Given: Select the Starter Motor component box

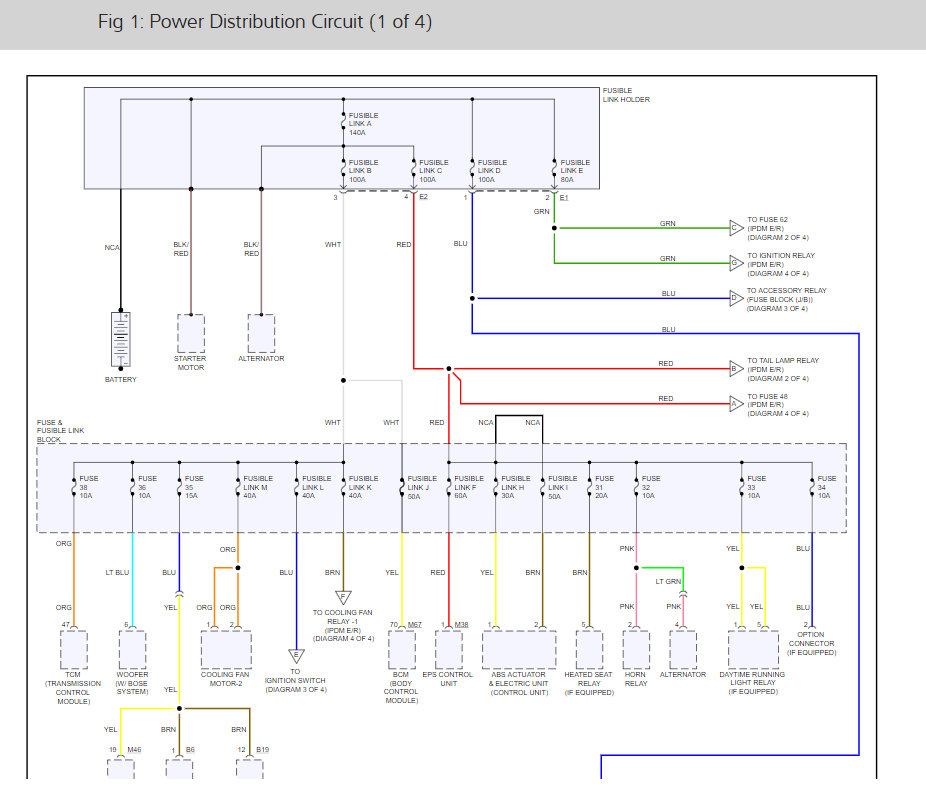Looking at the screenshot, I should [x=191, y=334].
